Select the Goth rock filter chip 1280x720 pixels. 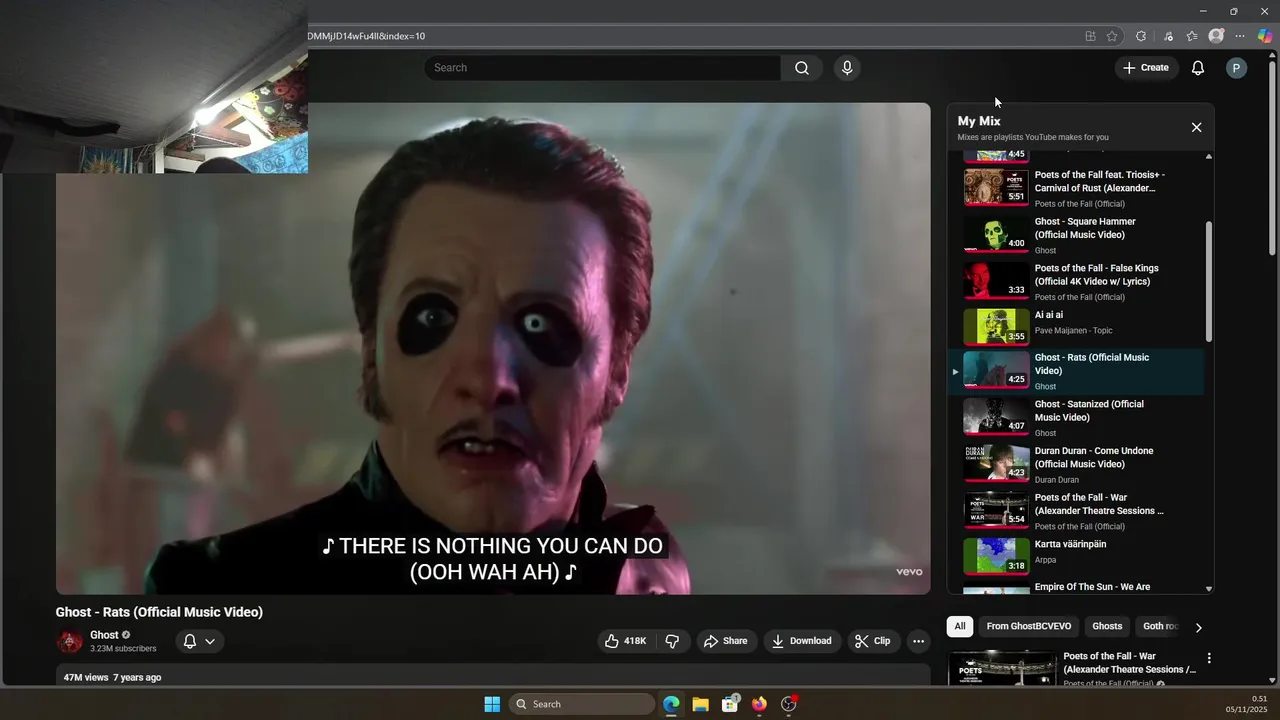1160,626
